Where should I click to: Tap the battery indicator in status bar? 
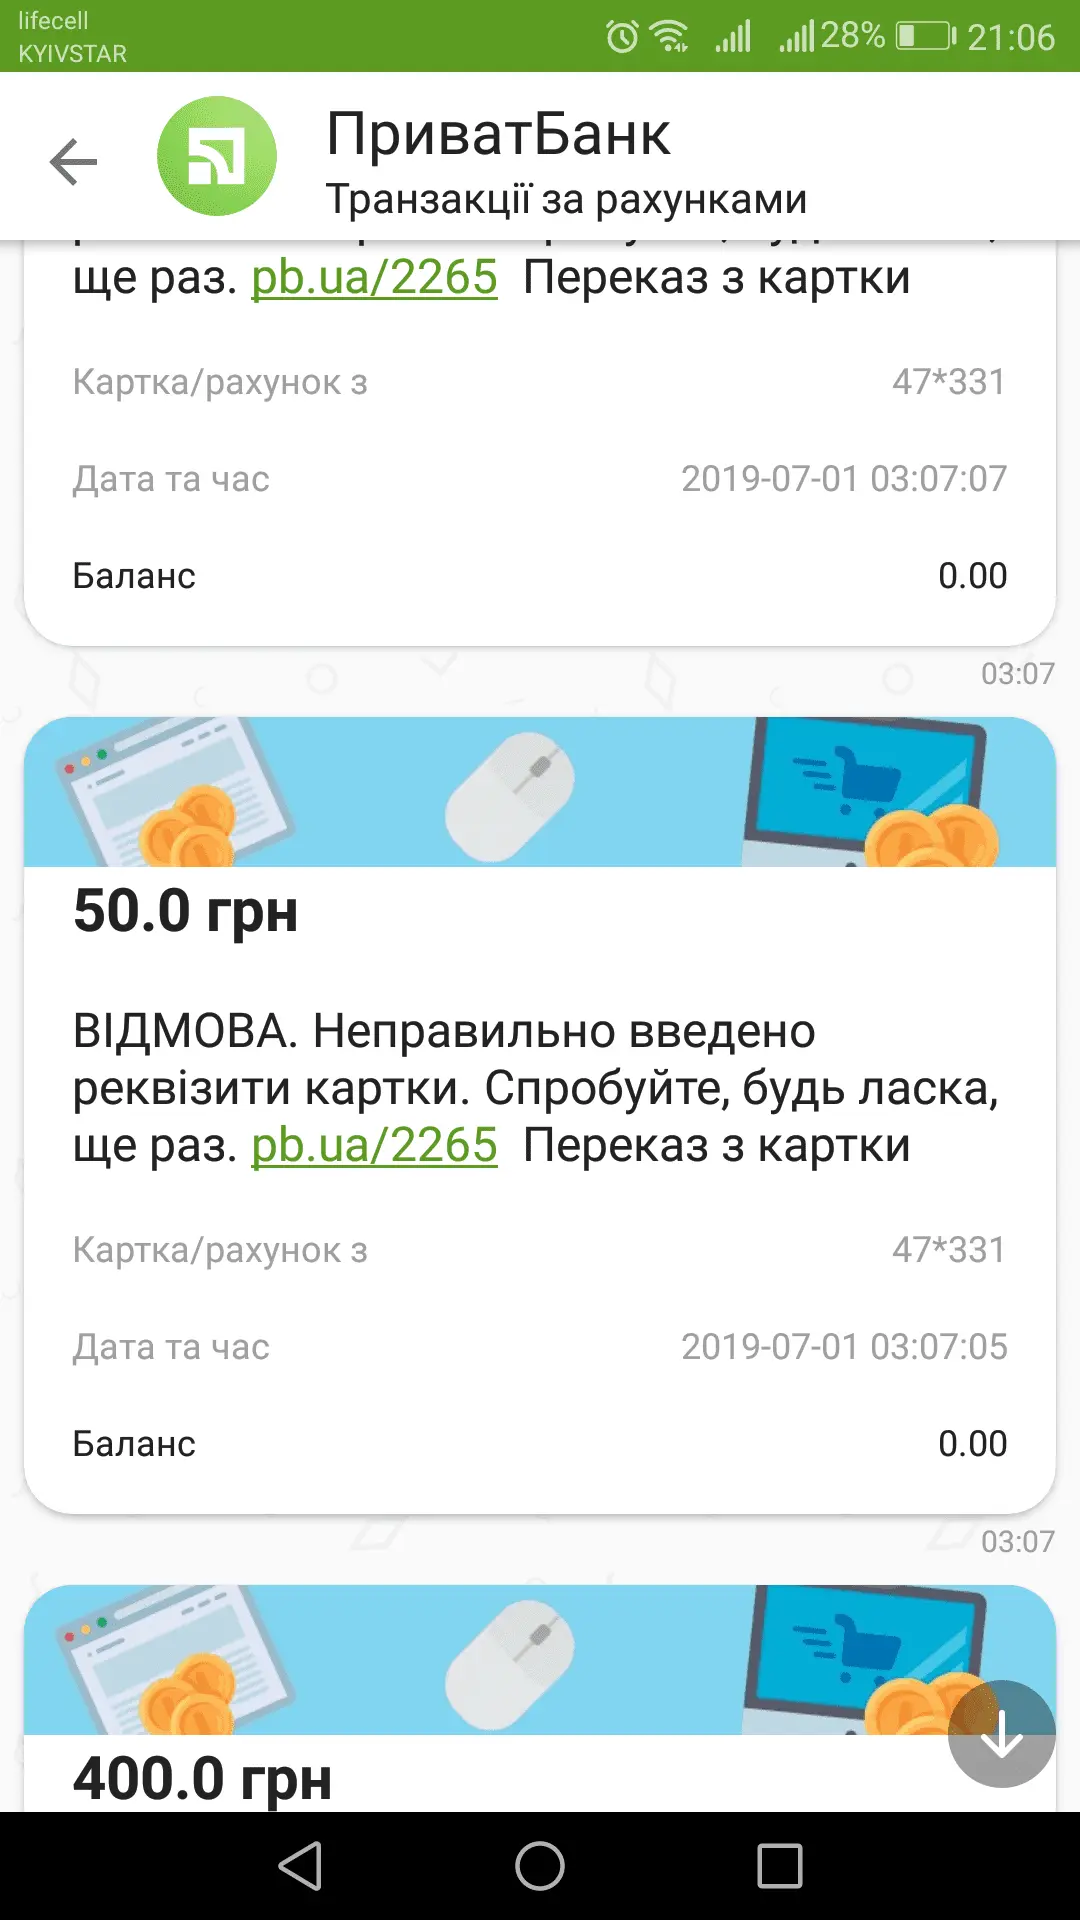click(x=924, y=37)
